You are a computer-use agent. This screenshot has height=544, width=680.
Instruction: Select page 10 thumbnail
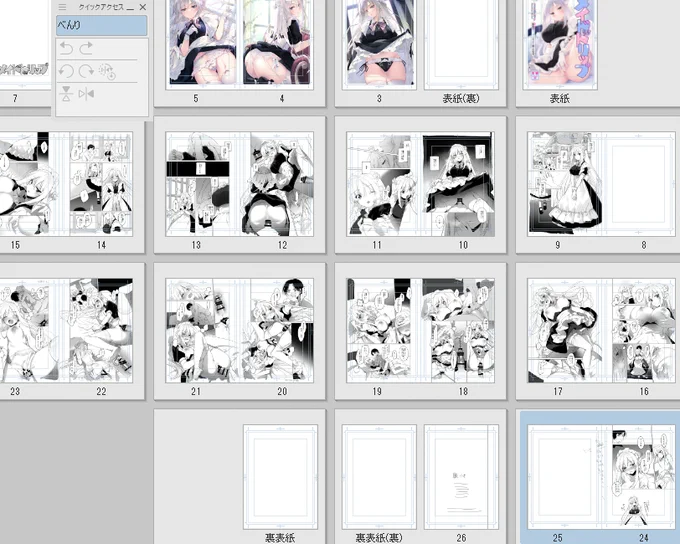click(458, 184)
